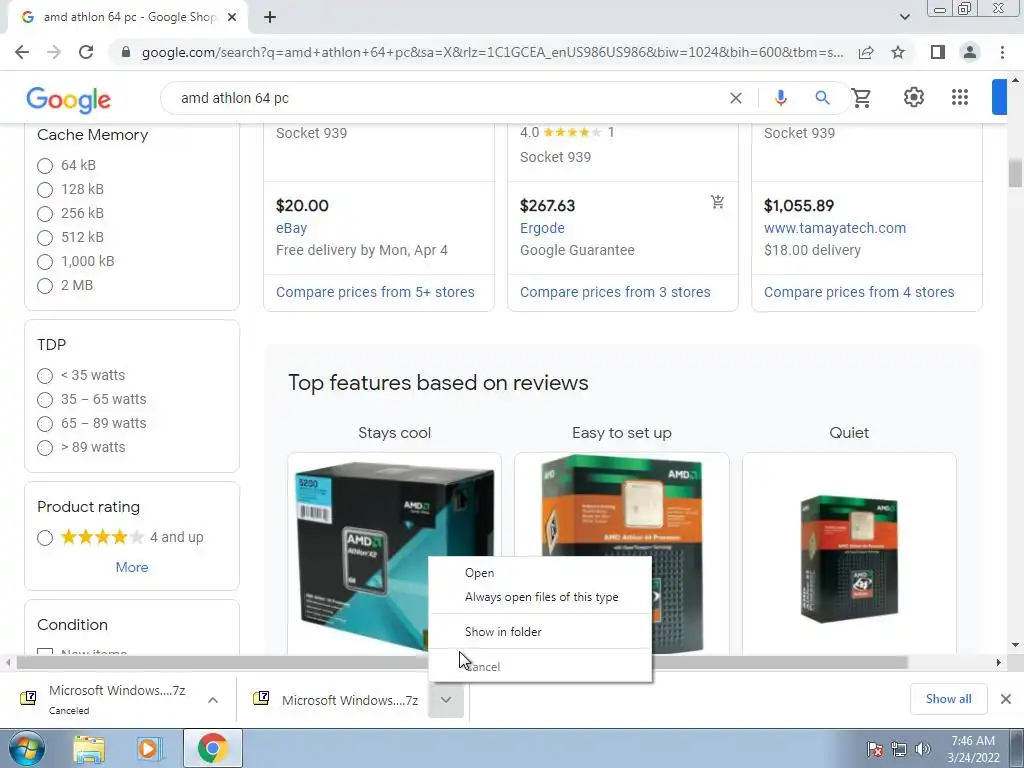This screenshot has width=1024, height=768.
Task: Close the amd athlon 64 pc tab
Action: click(232, 17)
